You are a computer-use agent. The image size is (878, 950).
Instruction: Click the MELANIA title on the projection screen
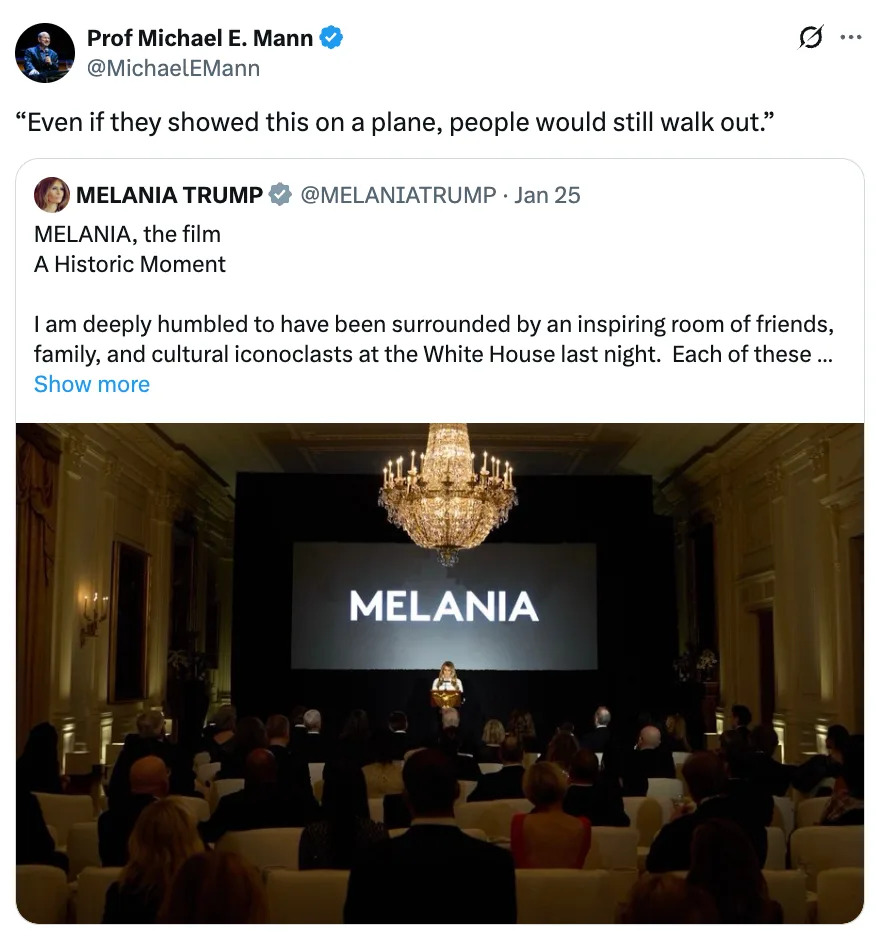(444, 606)
